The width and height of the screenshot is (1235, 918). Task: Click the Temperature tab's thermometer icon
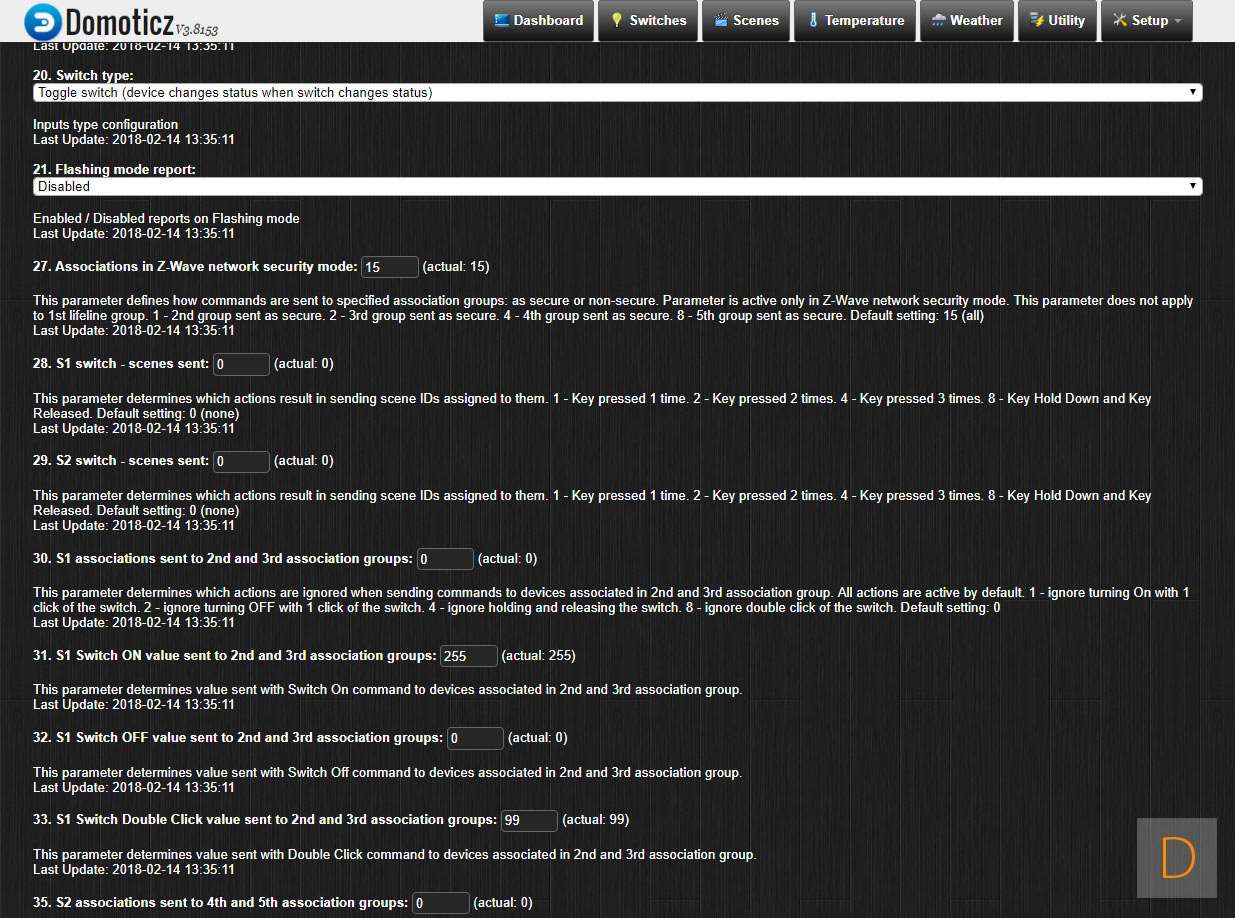tap(813, 20)
